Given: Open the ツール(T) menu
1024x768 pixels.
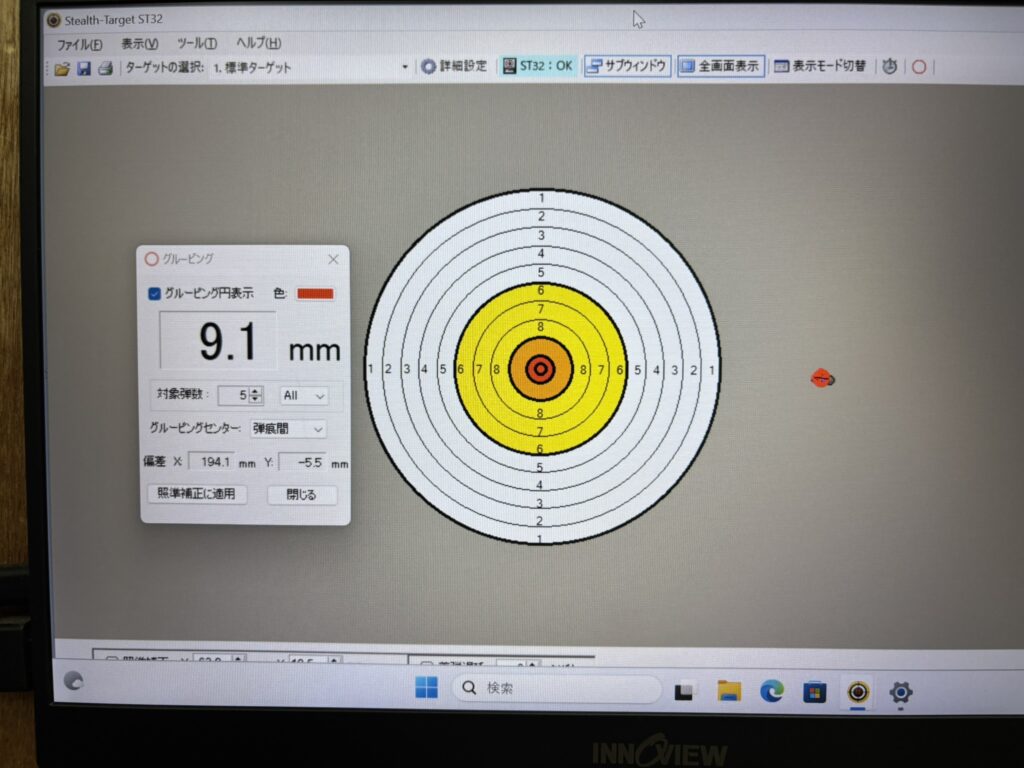Looking at the screenshot, I should tap(196, 44).
